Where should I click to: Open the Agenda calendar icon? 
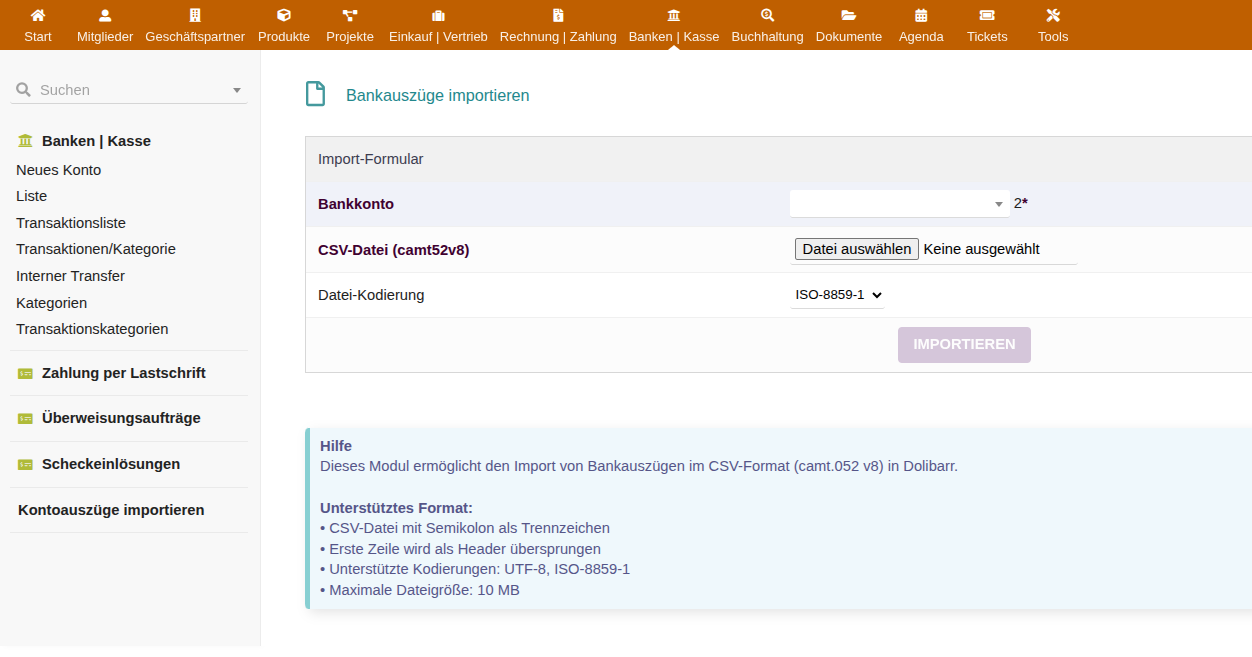921,16
